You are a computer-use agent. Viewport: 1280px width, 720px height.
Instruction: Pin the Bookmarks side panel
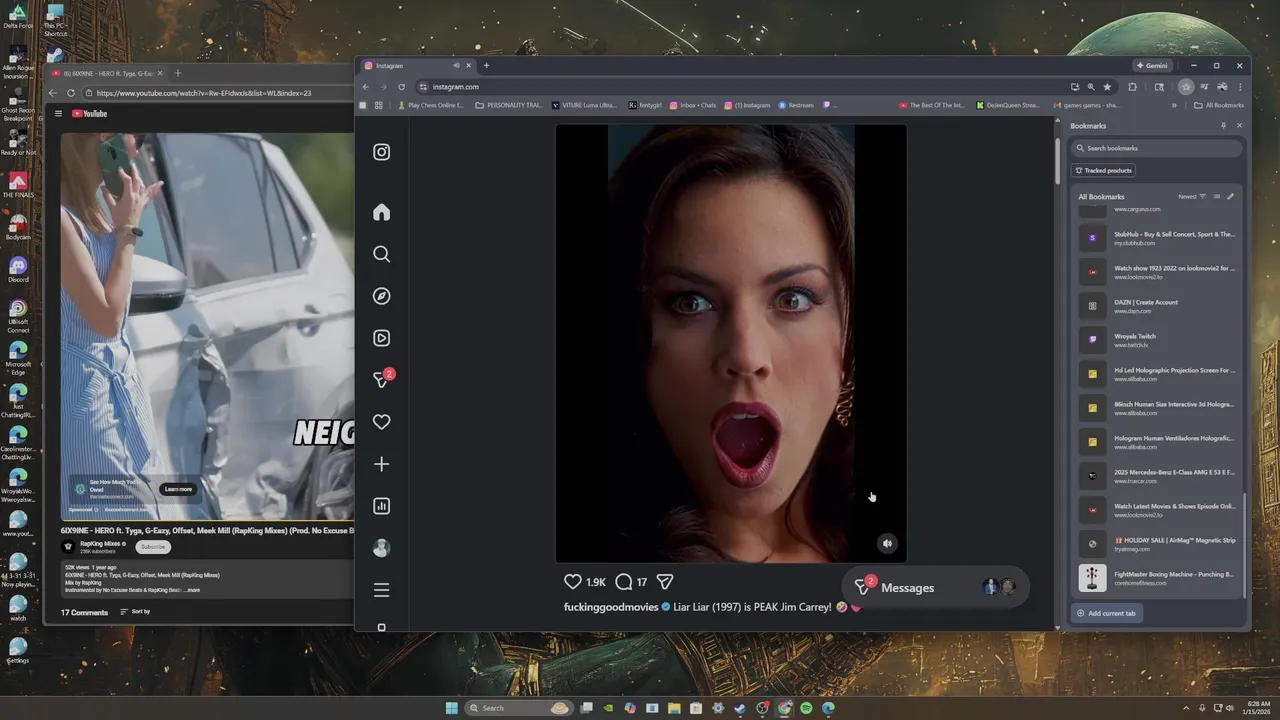1223,126
